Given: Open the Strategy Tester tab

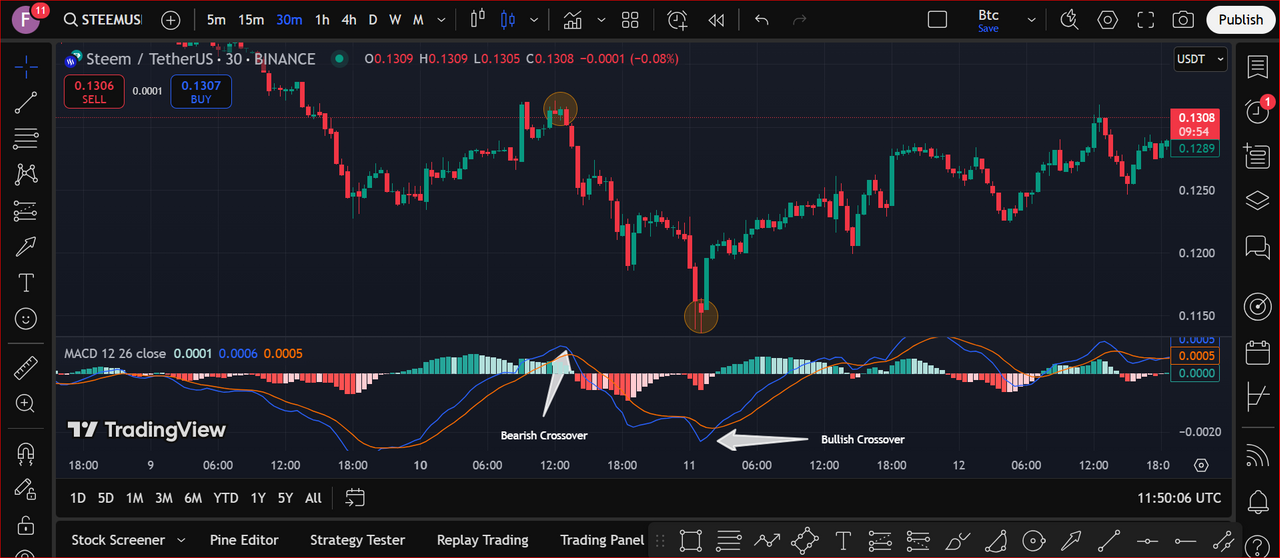Looking at the screenshot, I should coord(357,540).
